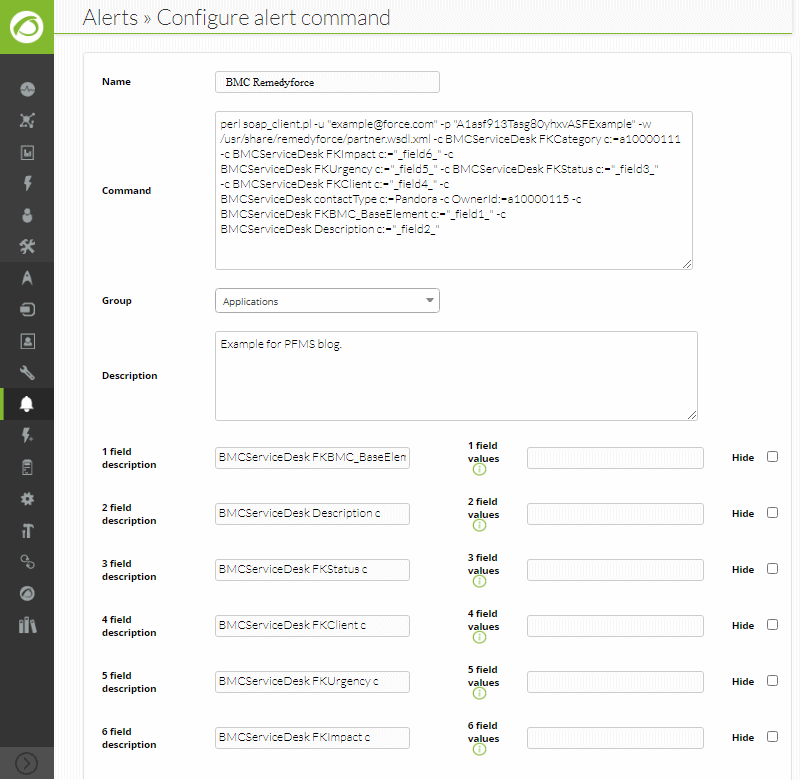The image size is (800, 780).
Task: Open the books library icon in sidebar
Action: click(27, 625)
